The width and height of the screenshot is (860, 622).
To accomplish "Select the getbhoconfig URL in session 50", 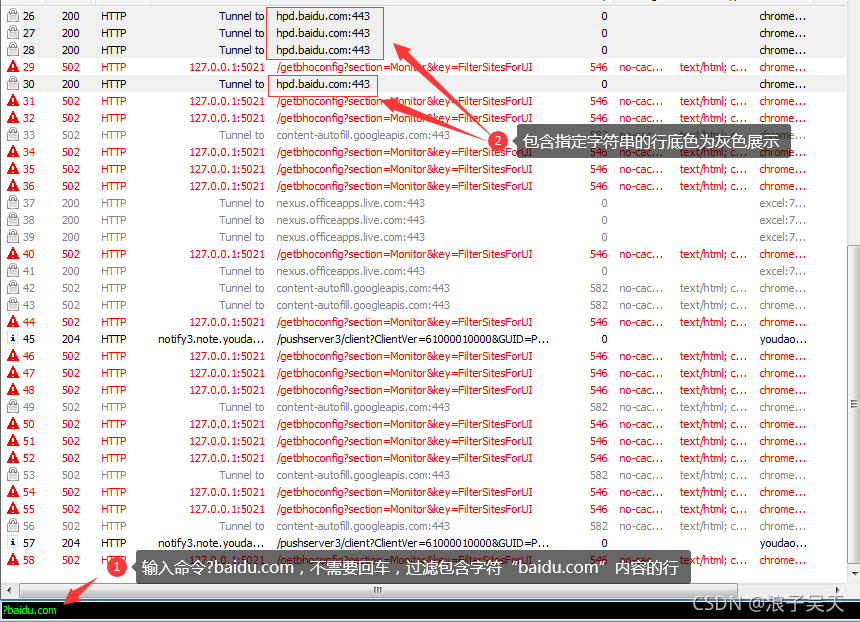I will point(404,424).
